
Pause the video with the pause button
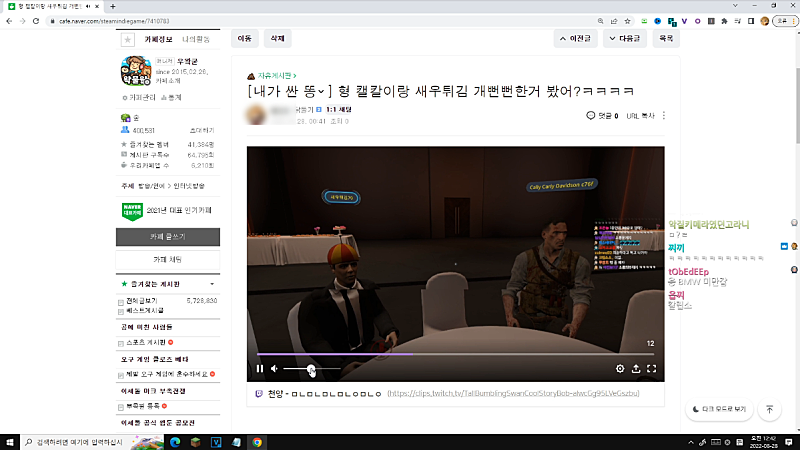pos(260,368)
